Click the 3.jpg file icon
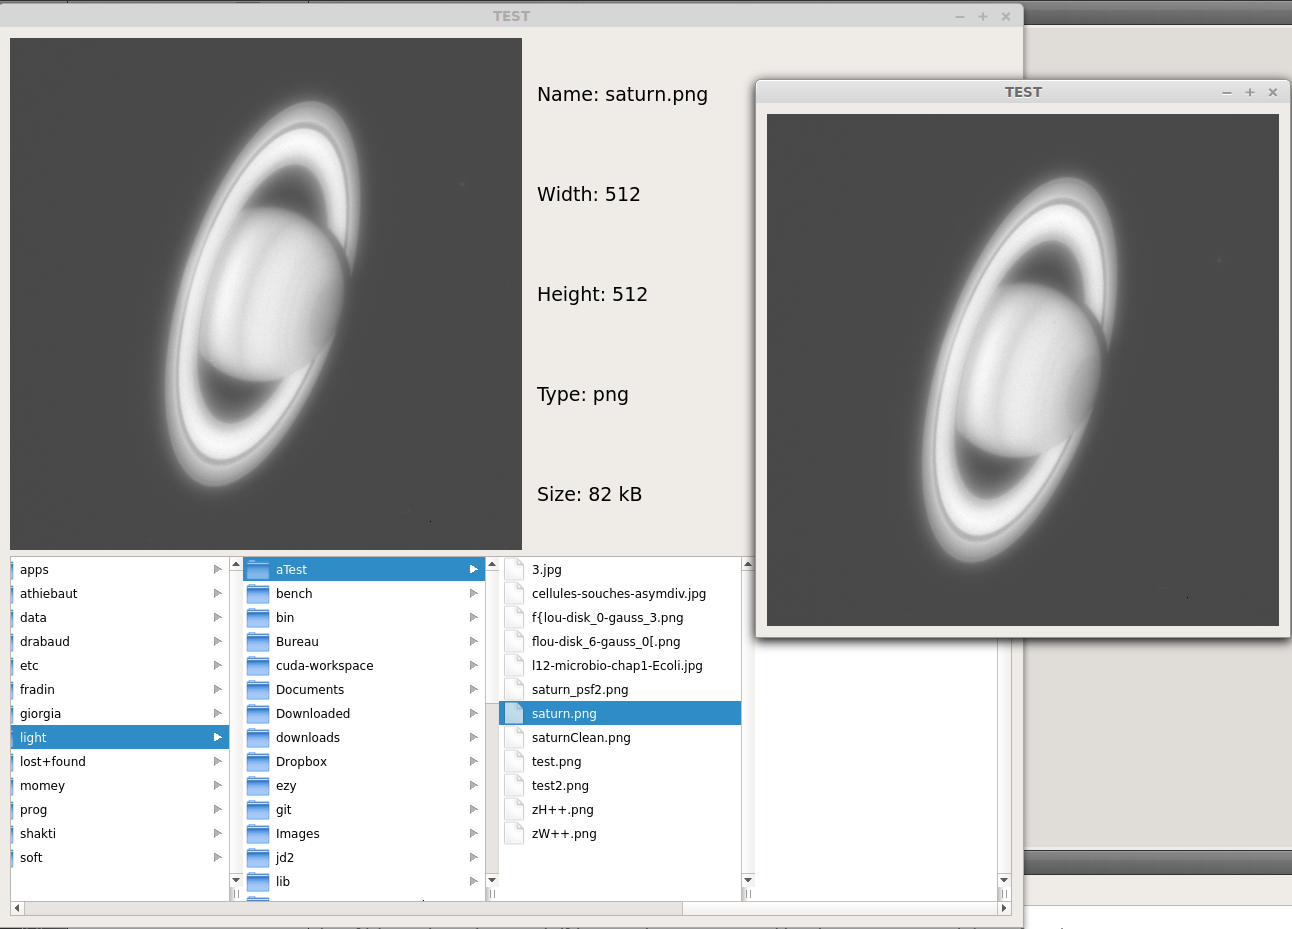The image size is (1292, 929). 514,570
